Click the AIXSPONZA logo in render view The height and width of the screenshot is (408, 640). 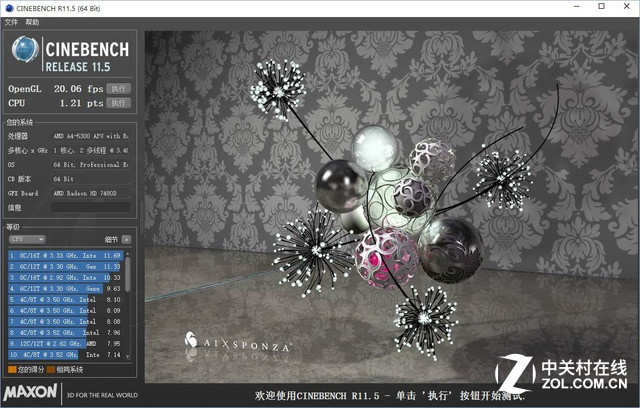[238, 345]
